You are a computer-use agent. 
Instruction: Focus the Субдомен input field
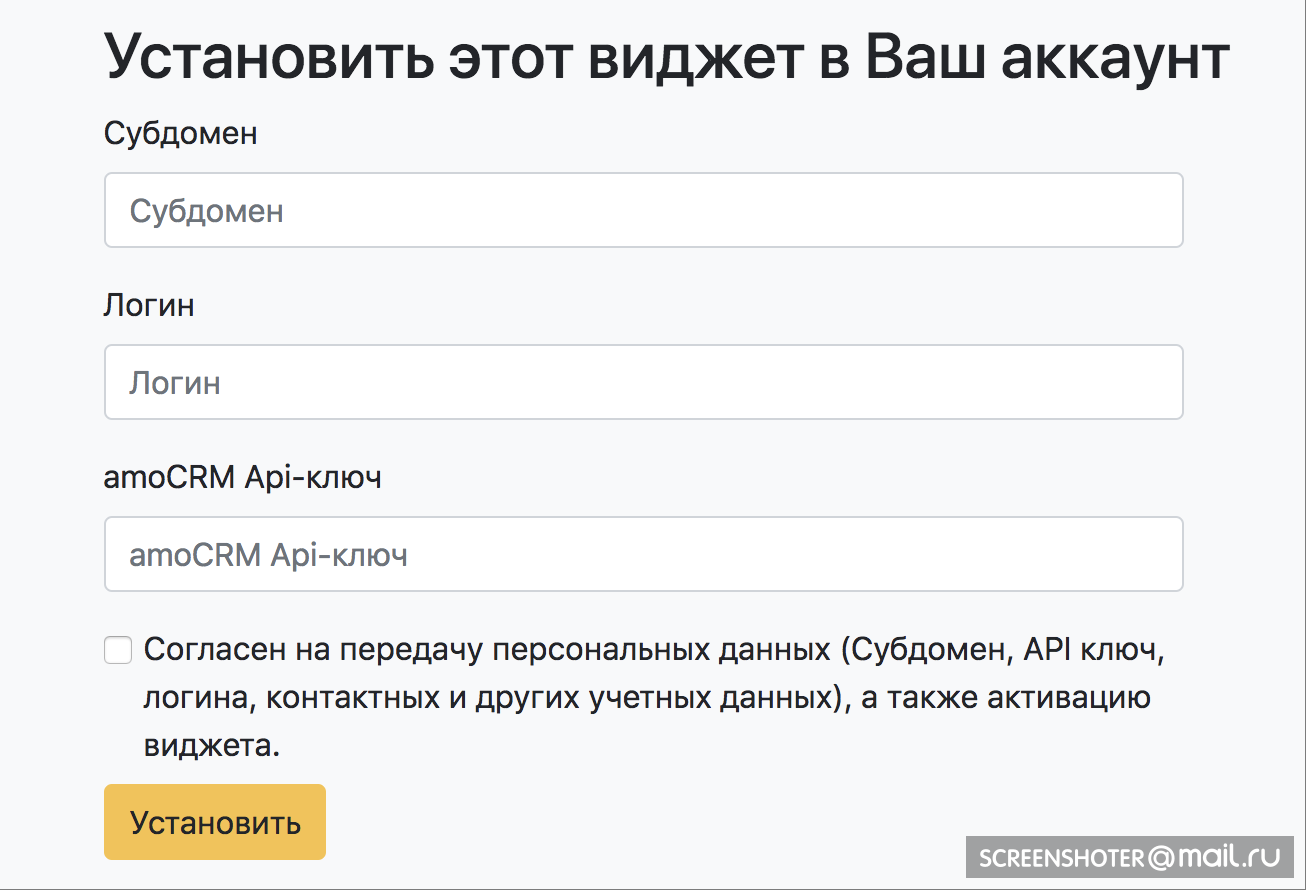644,210
